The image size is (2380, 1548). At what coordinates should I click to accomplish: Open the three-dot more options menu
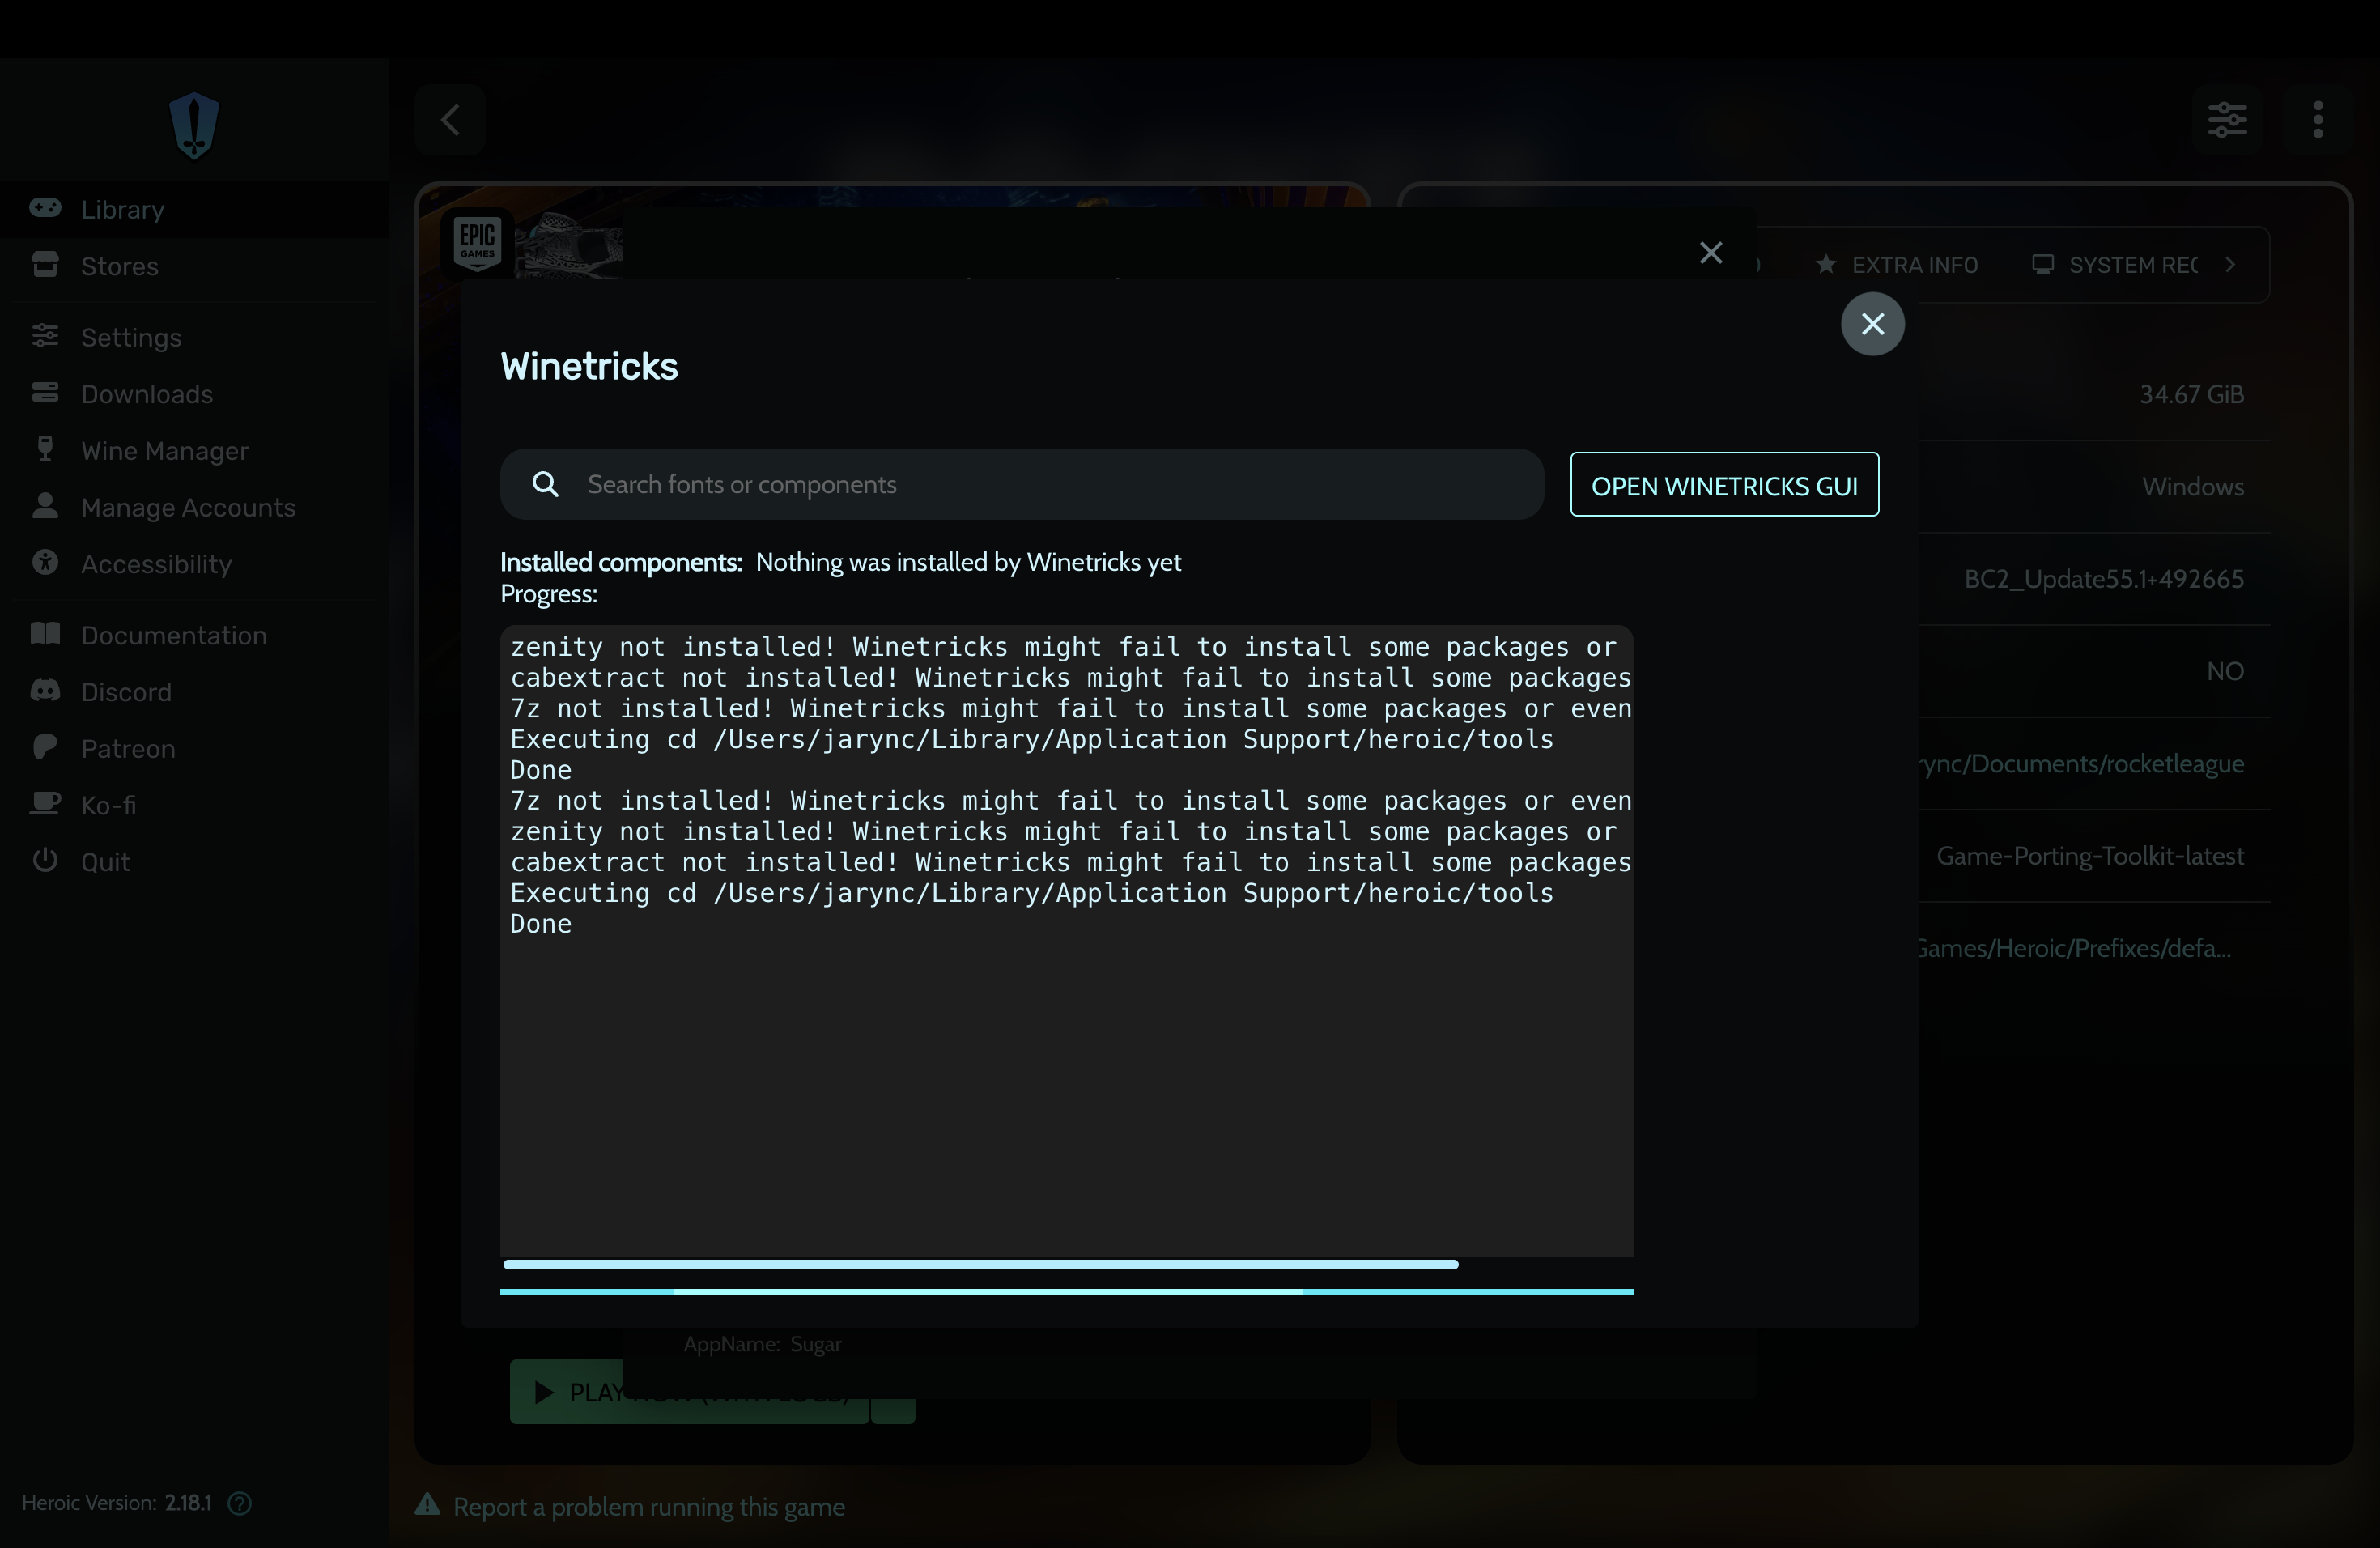coord(2317,120)
